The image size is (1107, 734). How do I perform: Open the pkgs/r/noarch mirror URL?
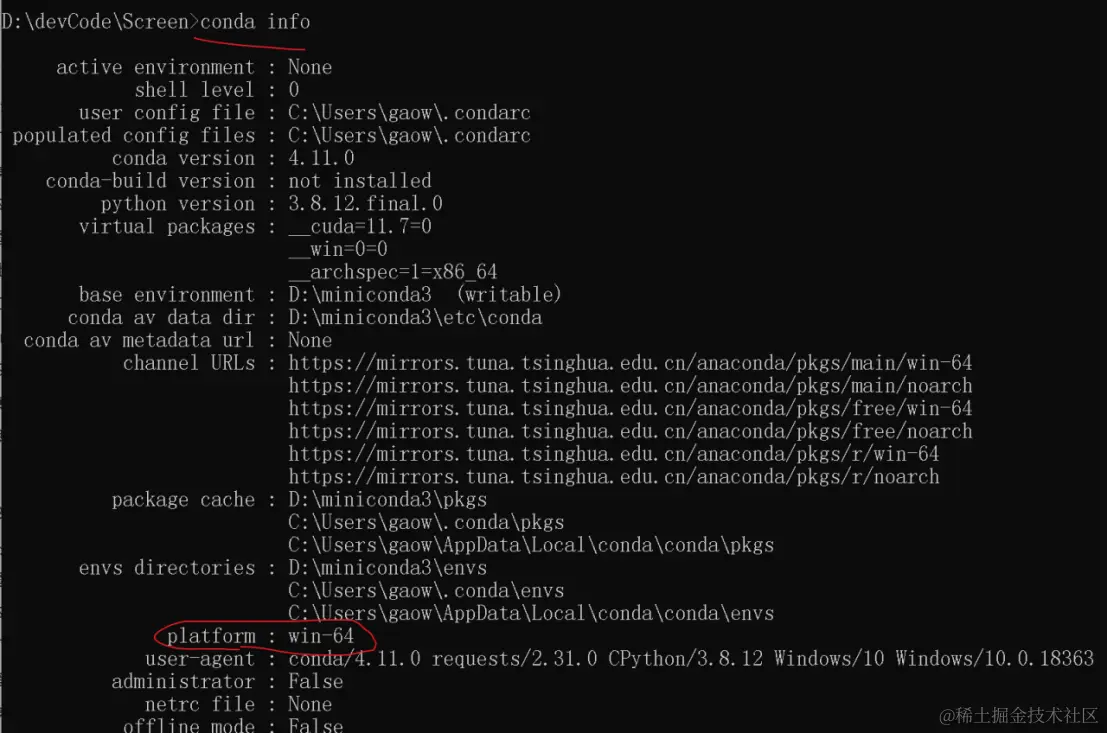[613, 477]
